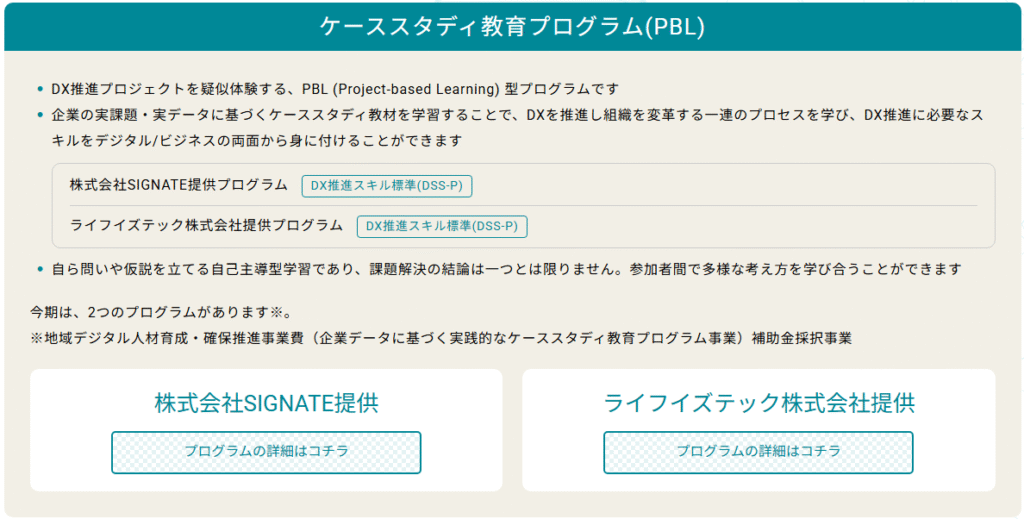
Task: Click the DSS-P tag beside ライフイズテック提供プログラム
Action: coord(442,226)
